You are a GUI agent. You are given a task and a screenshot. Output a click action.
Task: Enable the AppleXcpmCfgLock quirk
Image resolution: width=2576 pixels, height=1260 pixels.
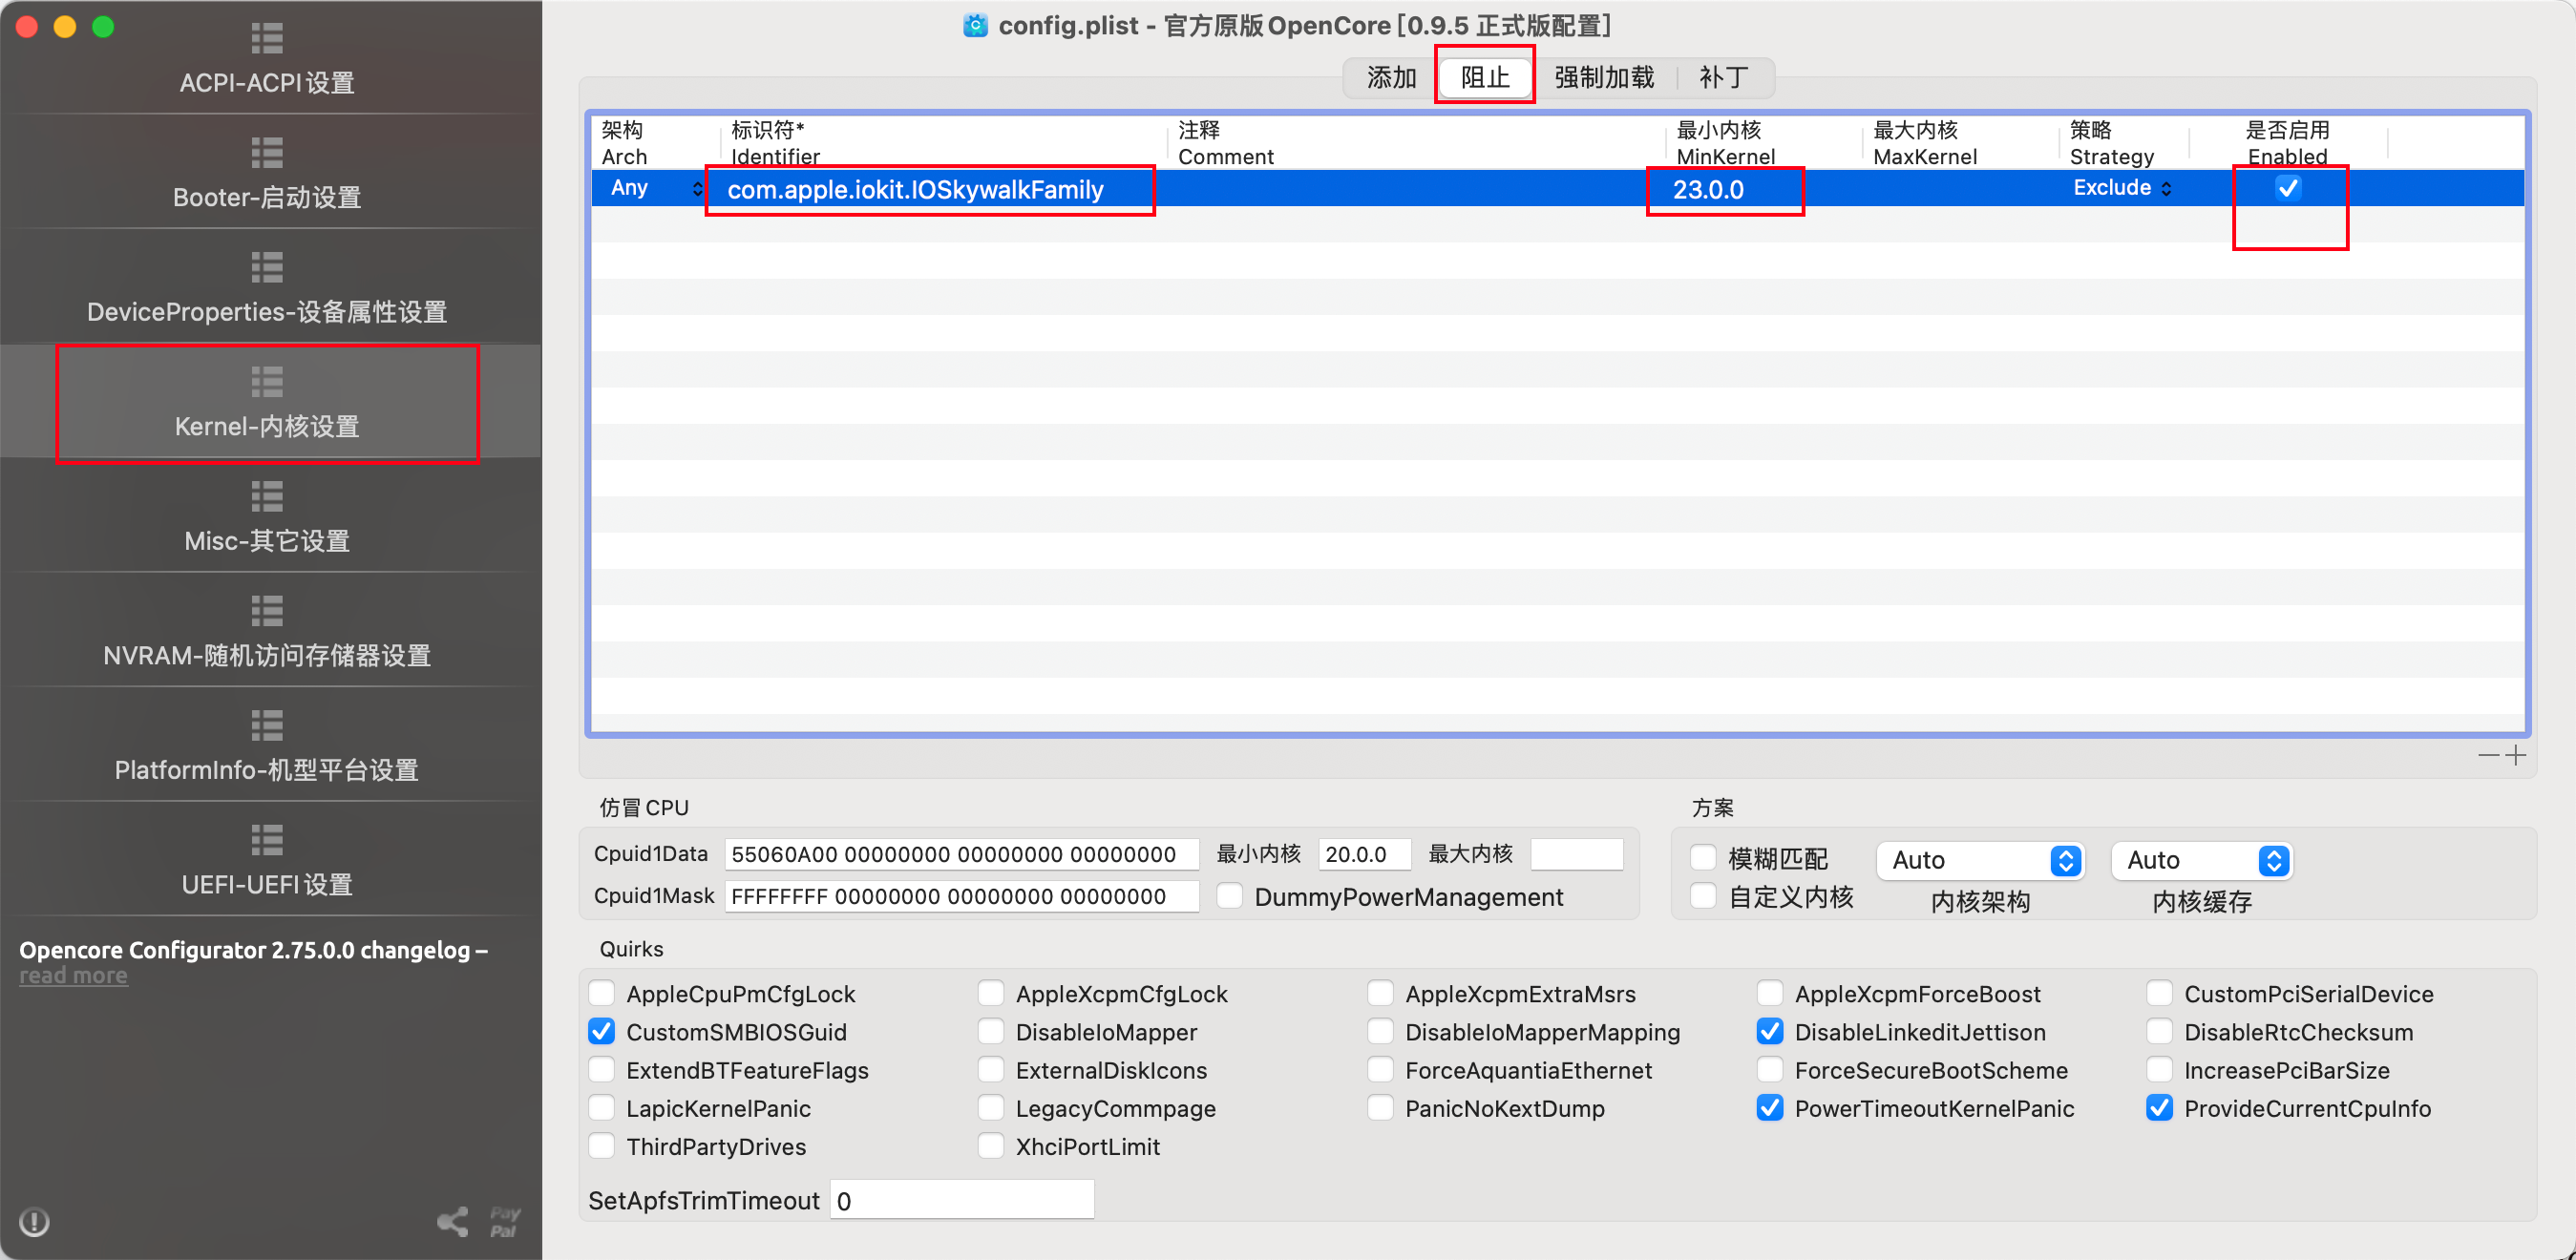click(x=991, y=993)
